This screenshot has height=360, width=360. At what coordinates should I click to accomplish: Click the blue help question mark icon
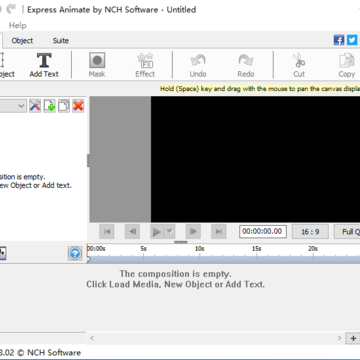tap(75, 254)
